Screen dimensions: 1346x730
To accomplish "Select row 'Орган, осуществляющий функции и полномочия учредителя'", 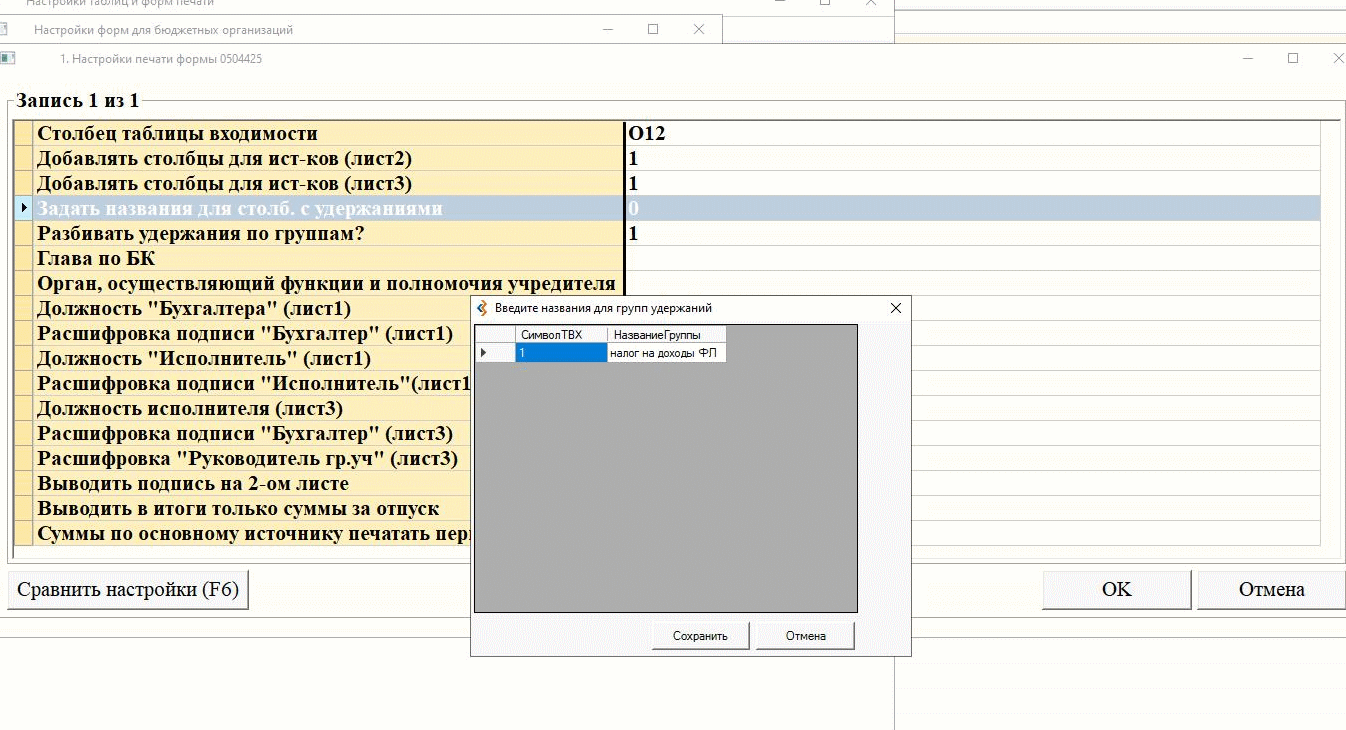I will tap(328, 284).
